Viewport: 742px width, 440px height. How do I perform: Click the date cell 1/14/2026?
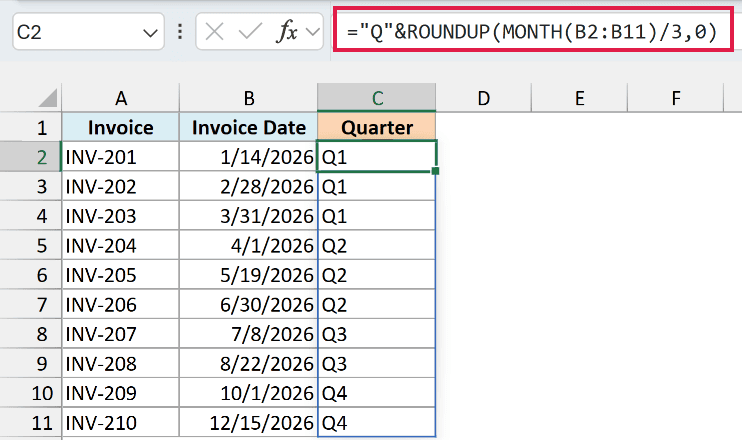click(248, 157)
